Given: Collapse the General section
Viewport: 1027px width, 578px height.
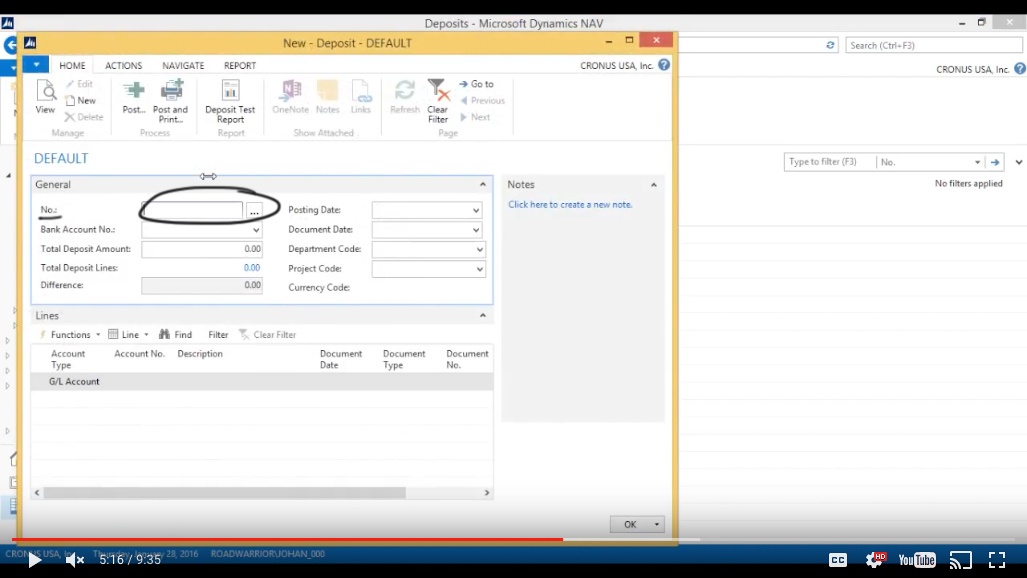Looking at the screenshot, I should (x=483, y=185).
